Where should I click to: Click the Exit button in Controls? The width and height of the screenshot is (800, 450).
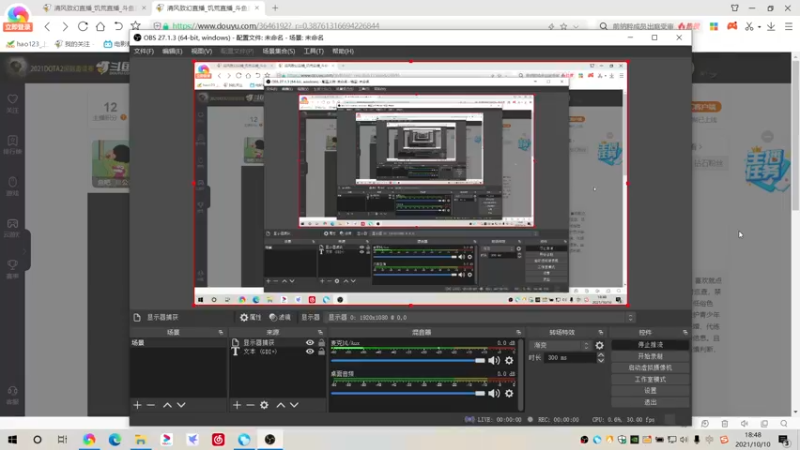(x=650, y=402)
